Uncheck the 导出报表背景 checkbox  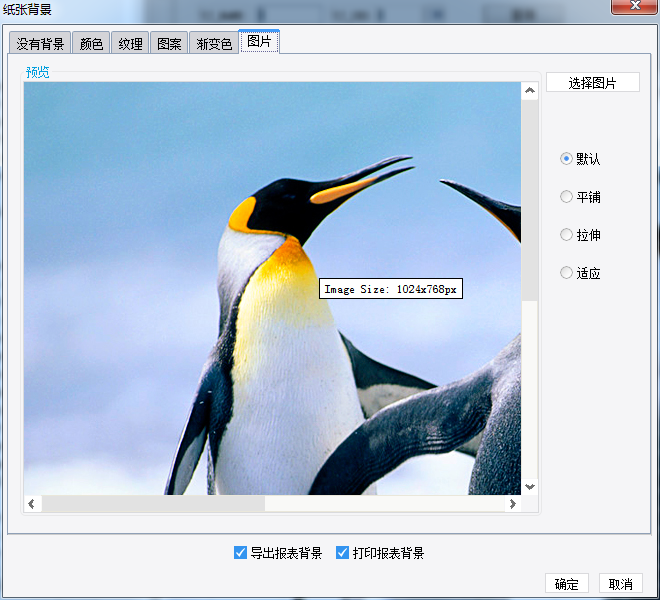click(240, 552)
